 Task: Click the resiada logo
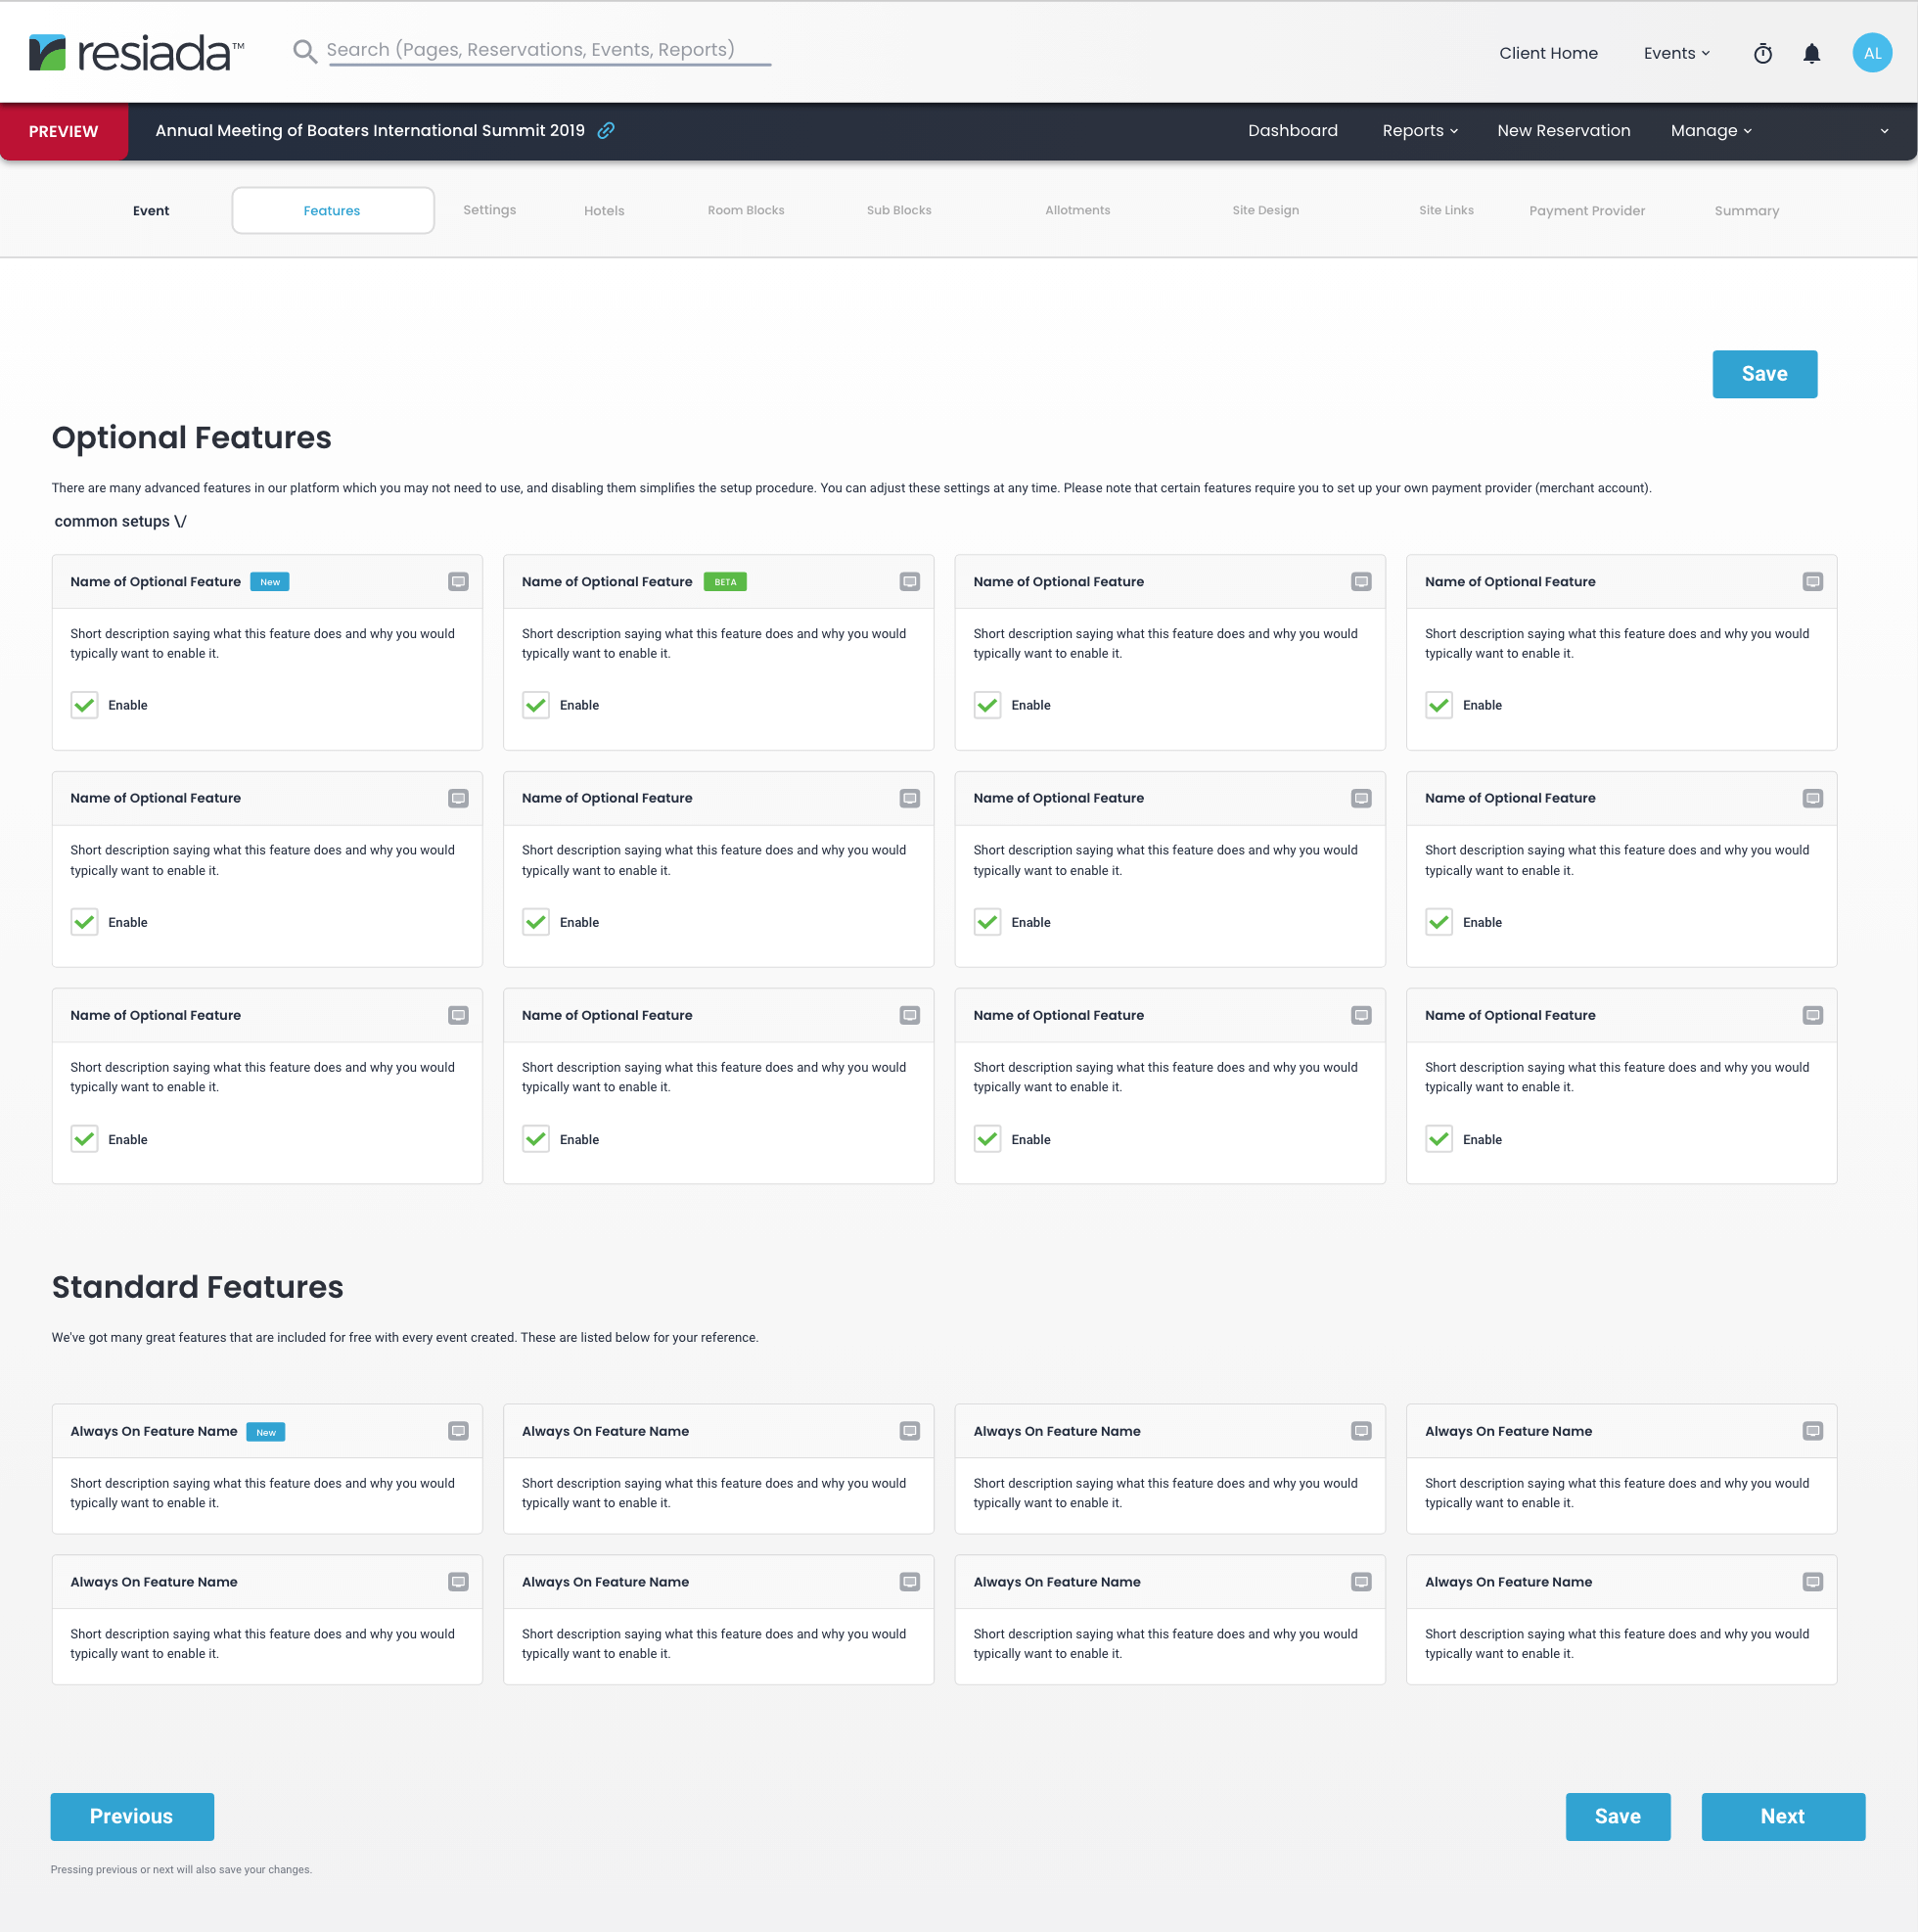[x=137, y=53]
